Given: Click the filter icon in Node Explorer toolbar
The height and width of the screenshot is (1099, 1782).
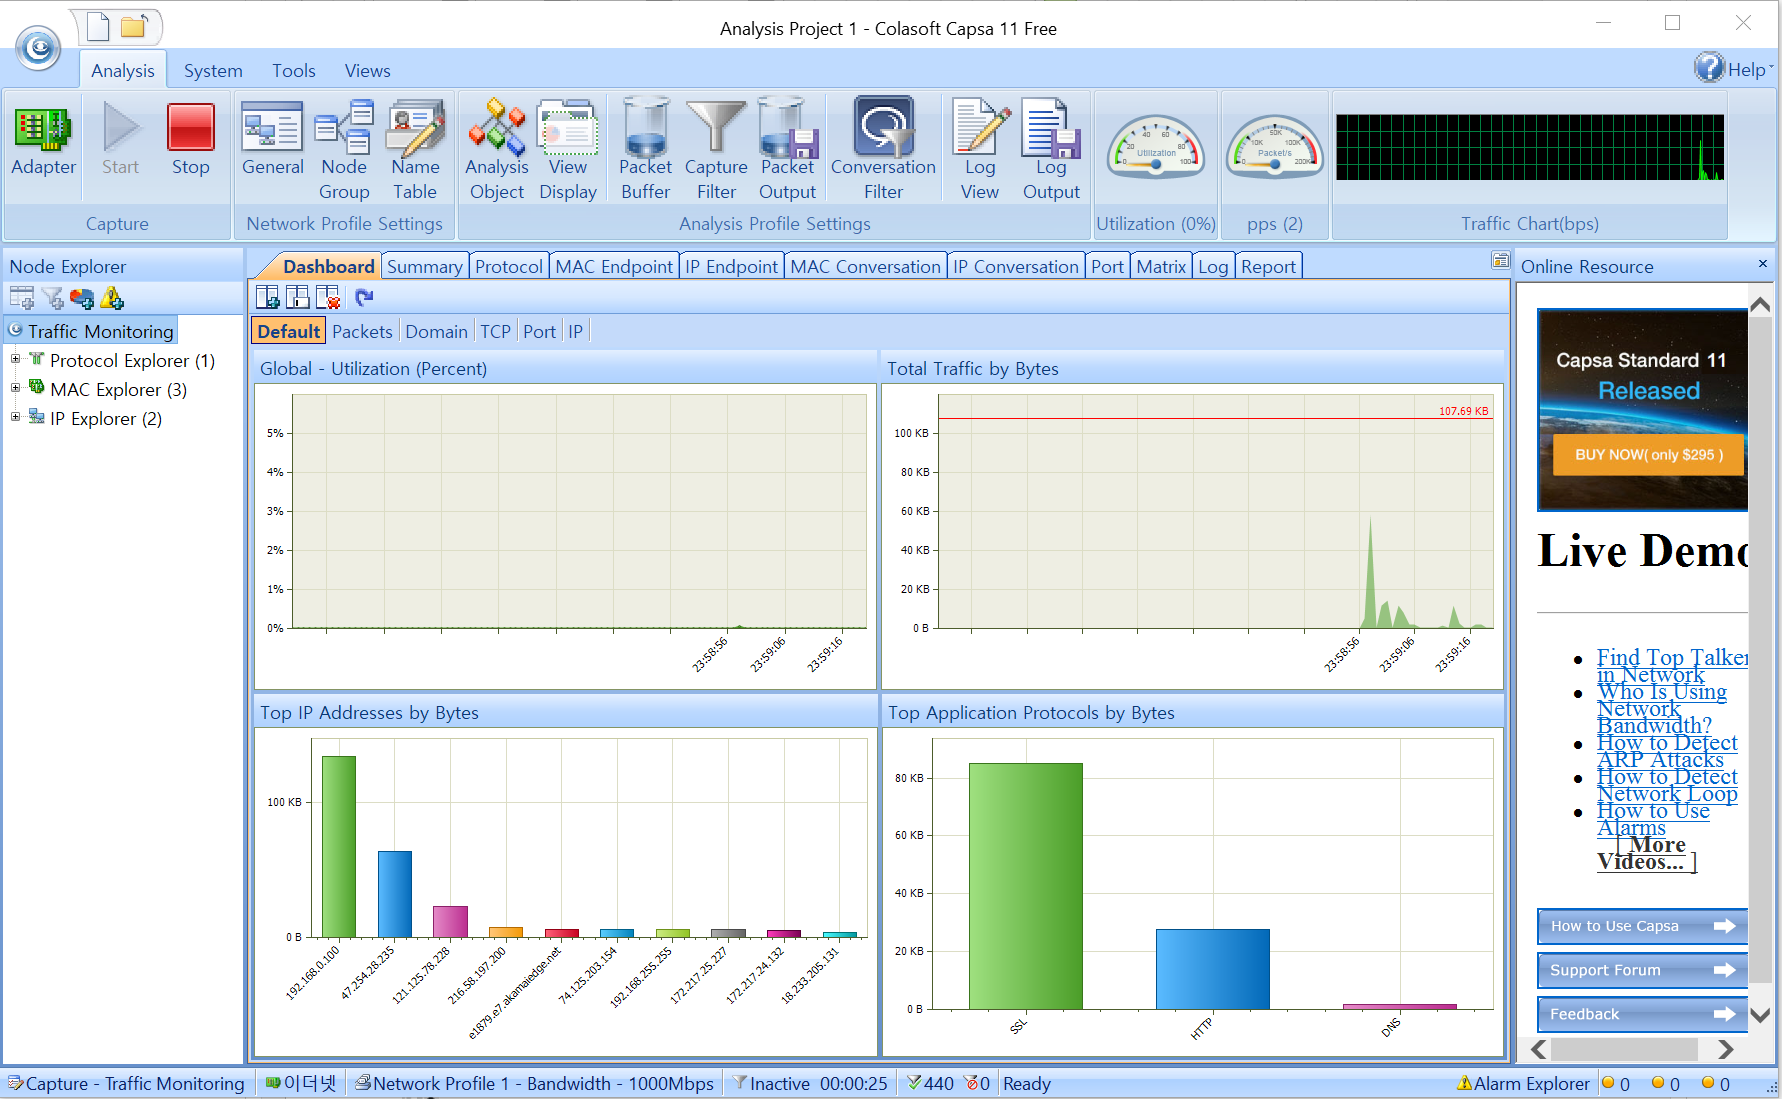Looking at the screenshot, I should point(53,297).
